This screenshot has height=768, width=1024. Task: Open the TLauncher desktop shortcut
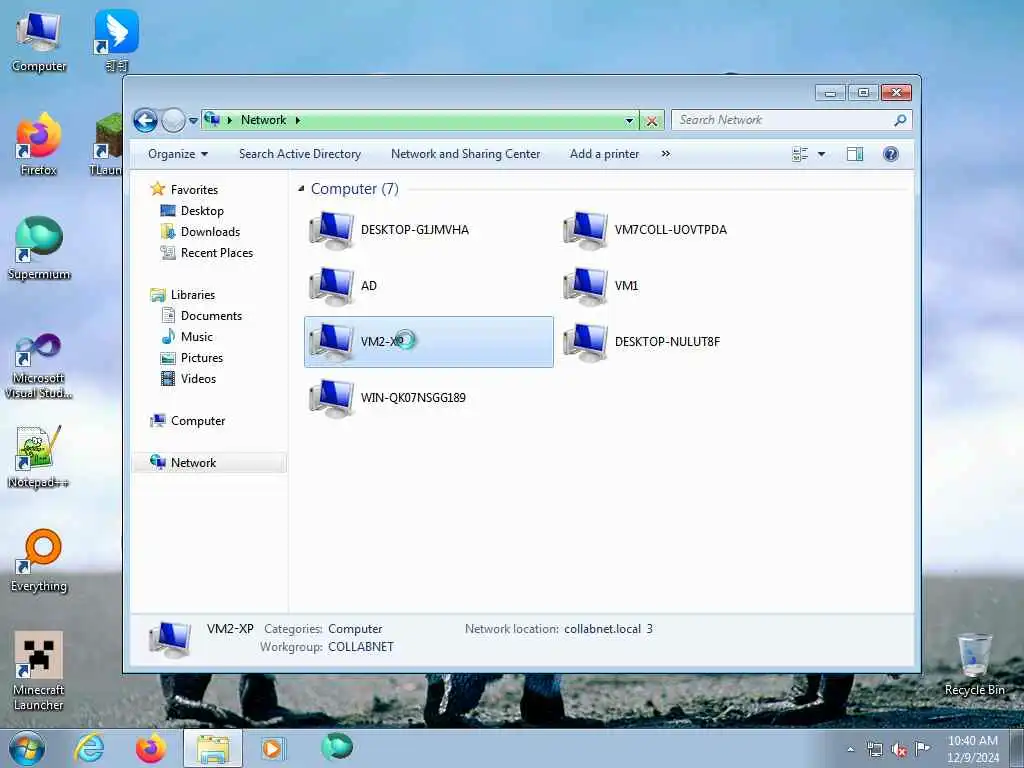[x=108, y=145]
